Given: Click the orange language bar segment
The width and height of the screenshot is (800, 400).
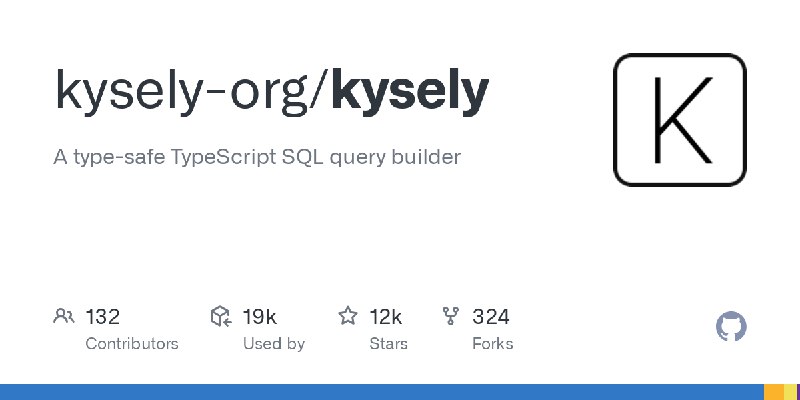Looking at the screenshot, I should click(773, 392).
